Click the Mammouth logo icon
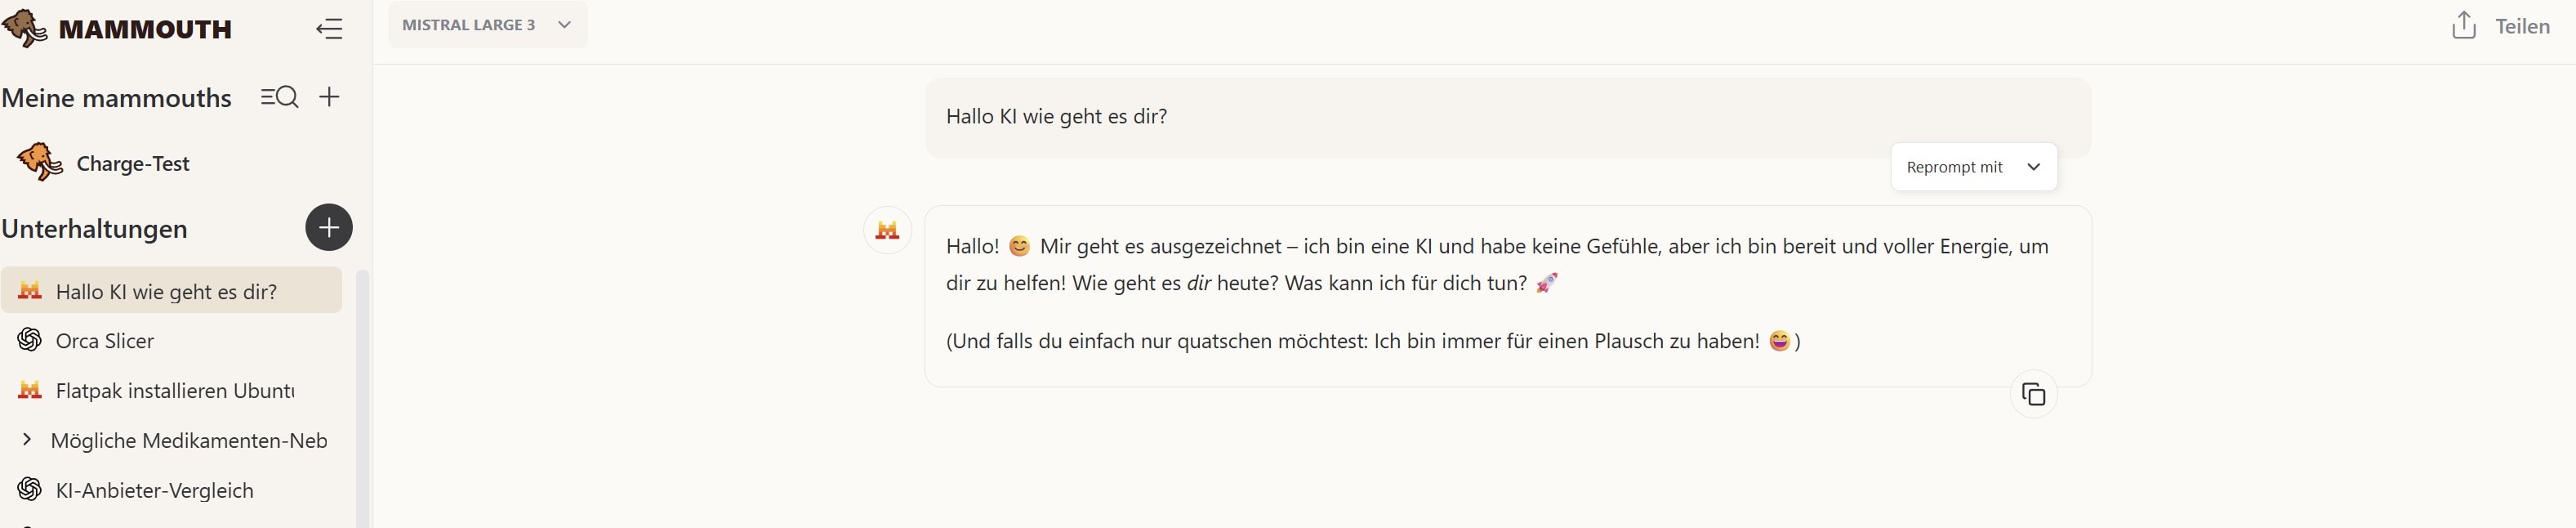The width and height of the screenshot is (2576, 528). click(25, 28)
